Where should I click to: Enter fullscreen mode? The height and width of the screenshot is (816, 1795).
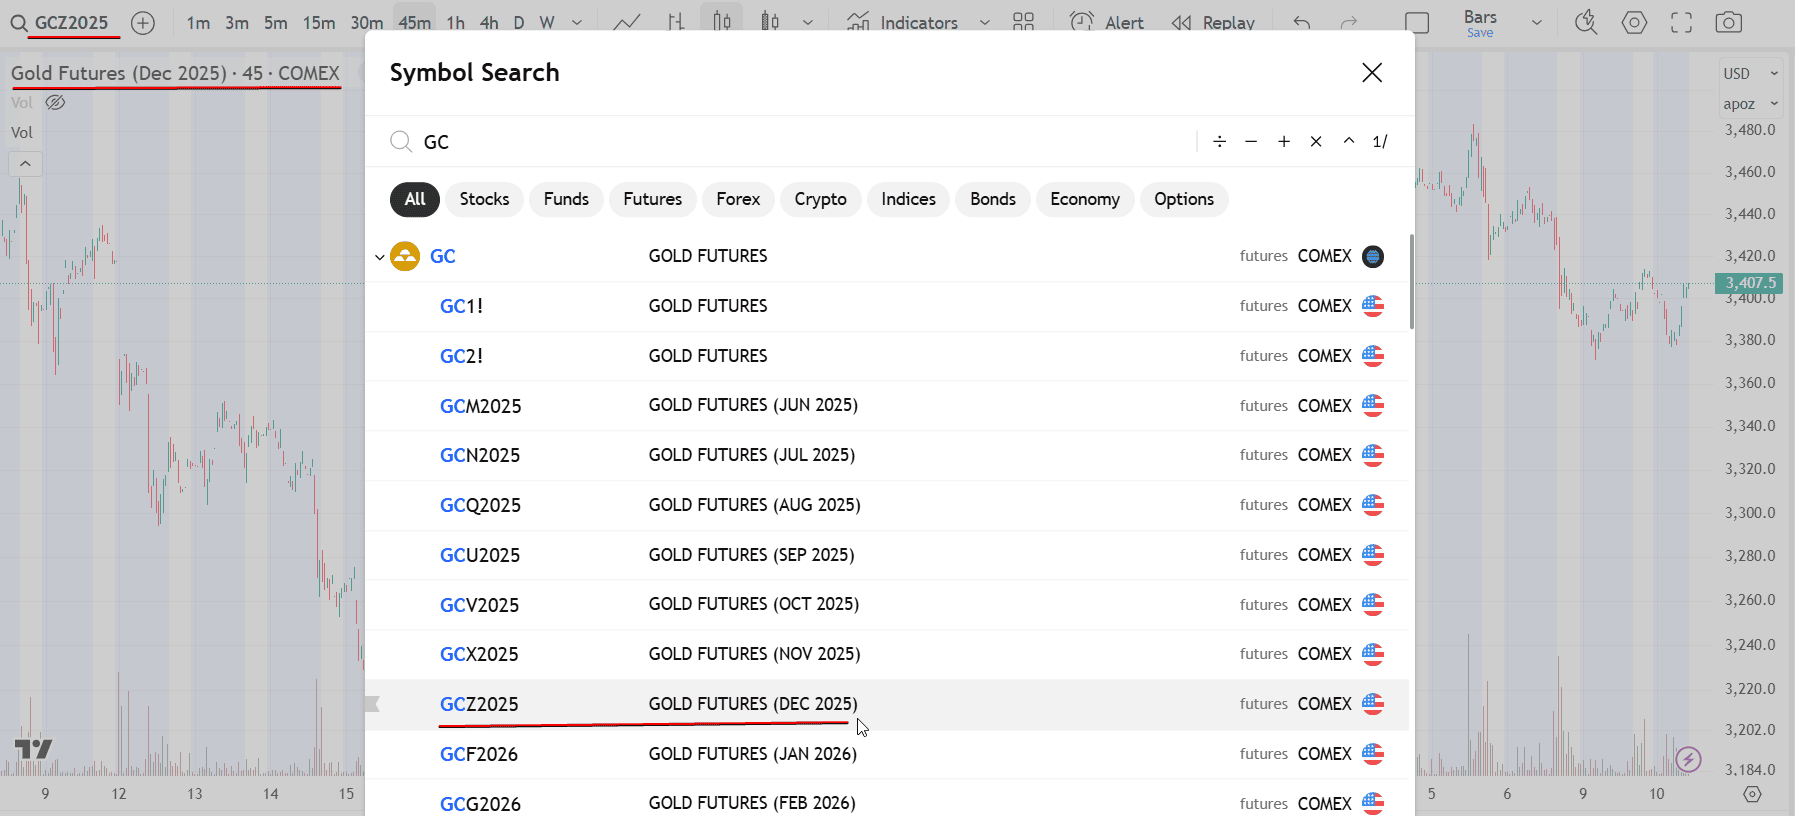click(1682, 22)
